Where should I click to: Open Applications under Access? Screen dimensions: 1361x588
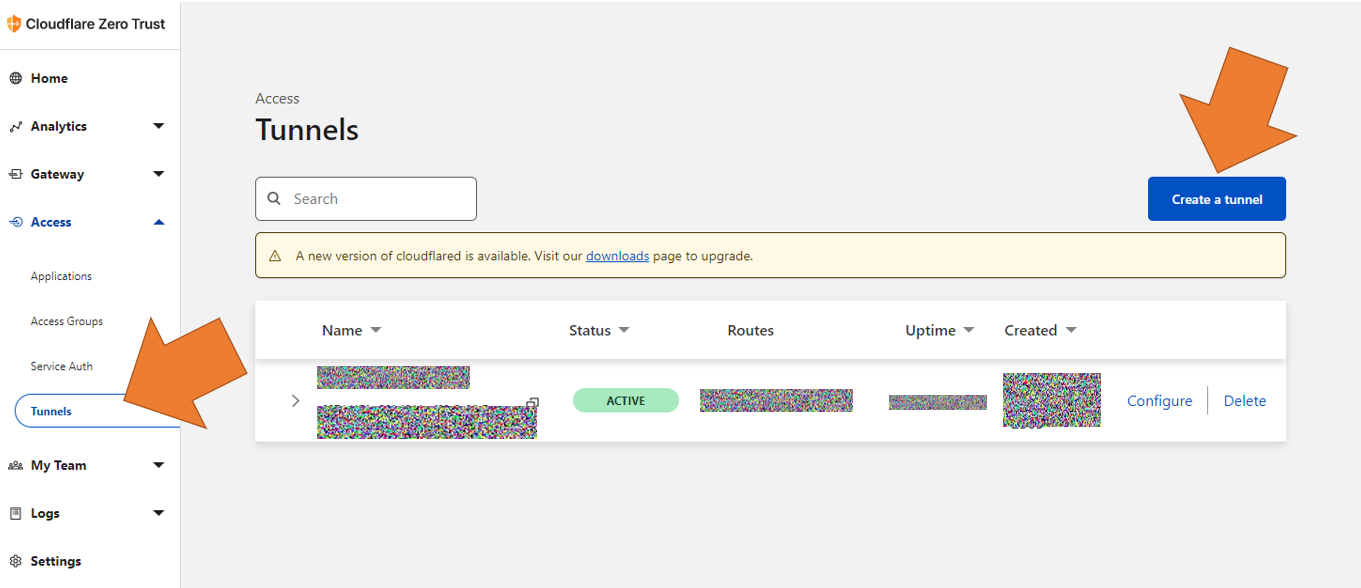(x=61, y=276)
